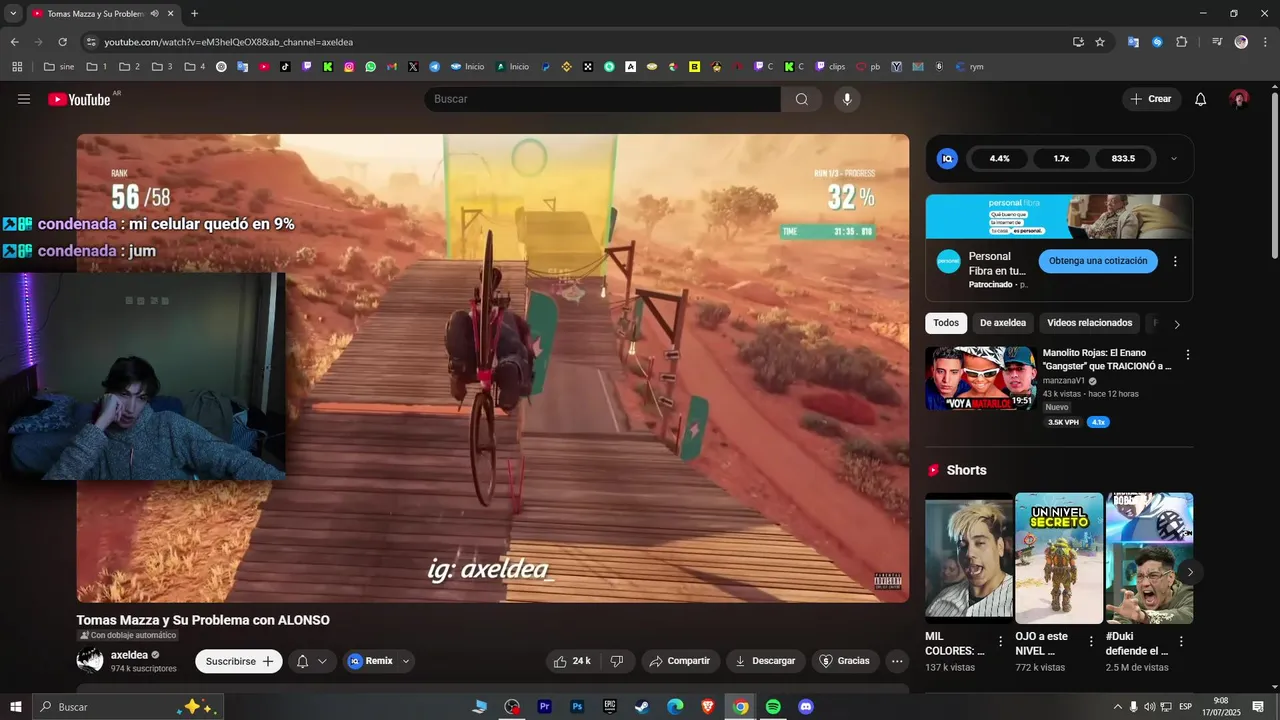This screenshot has height=720, width=1280.
Task: Expand the Remix dropdown arrow
Action: pos(406,661)
